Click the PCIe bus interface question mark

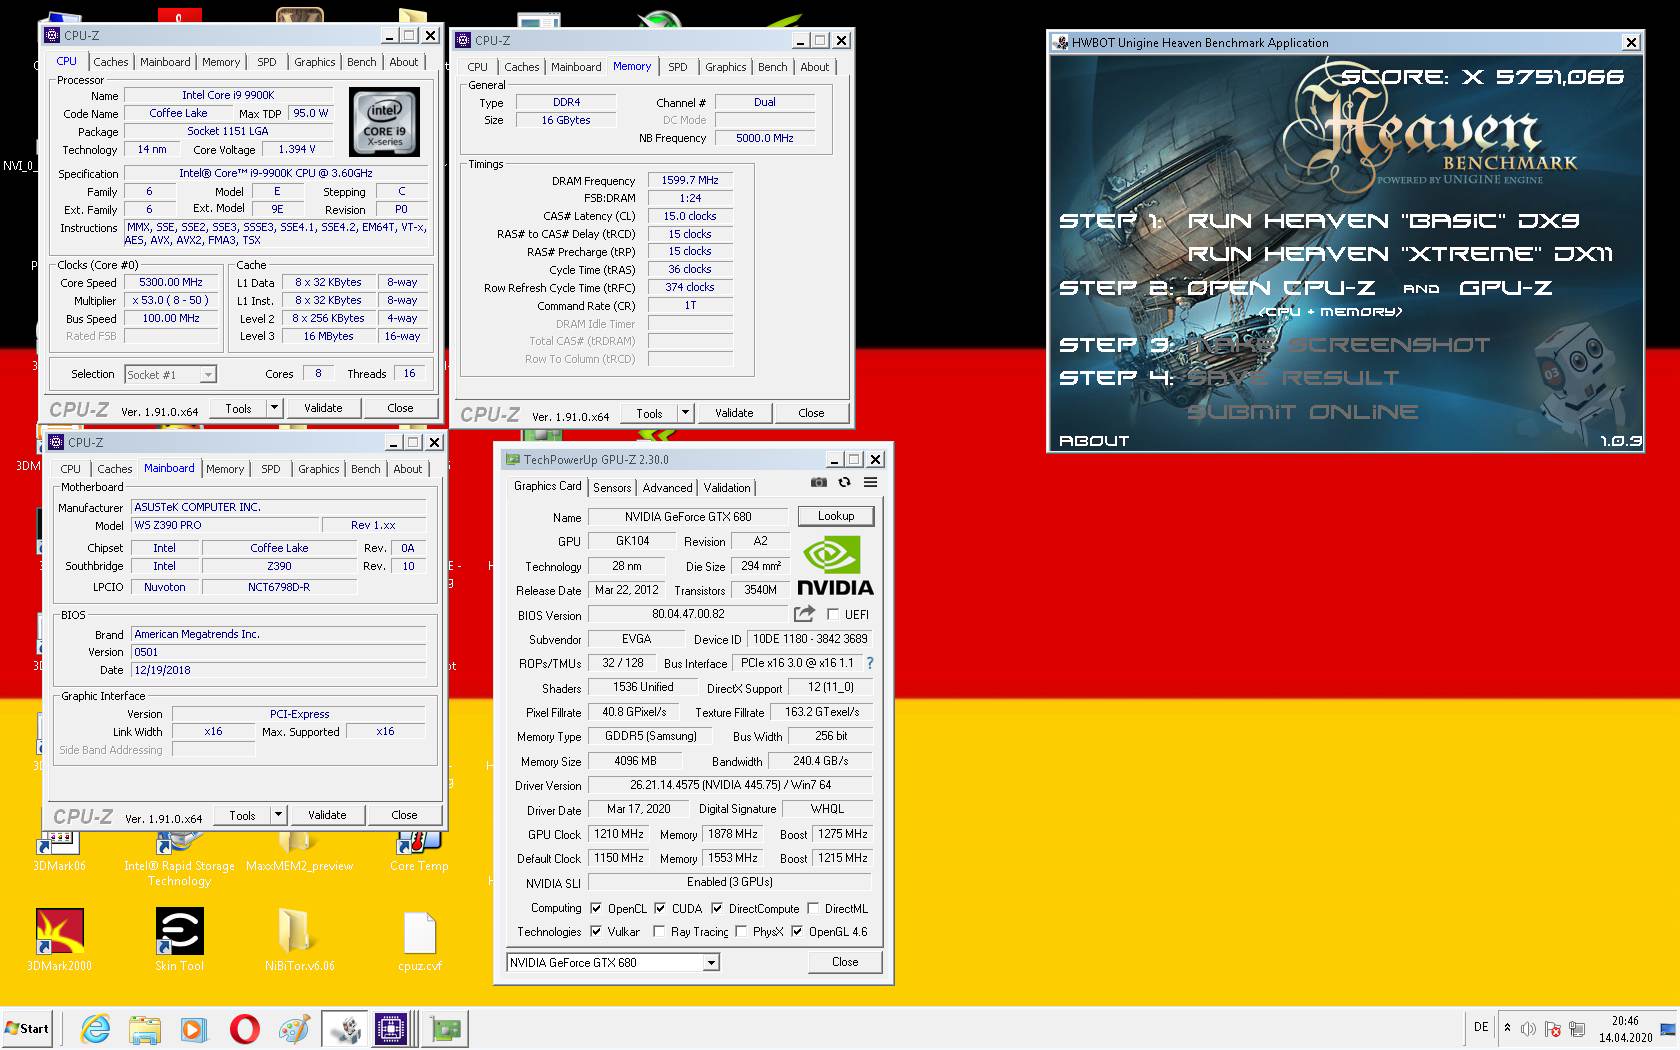coord(869,663)
